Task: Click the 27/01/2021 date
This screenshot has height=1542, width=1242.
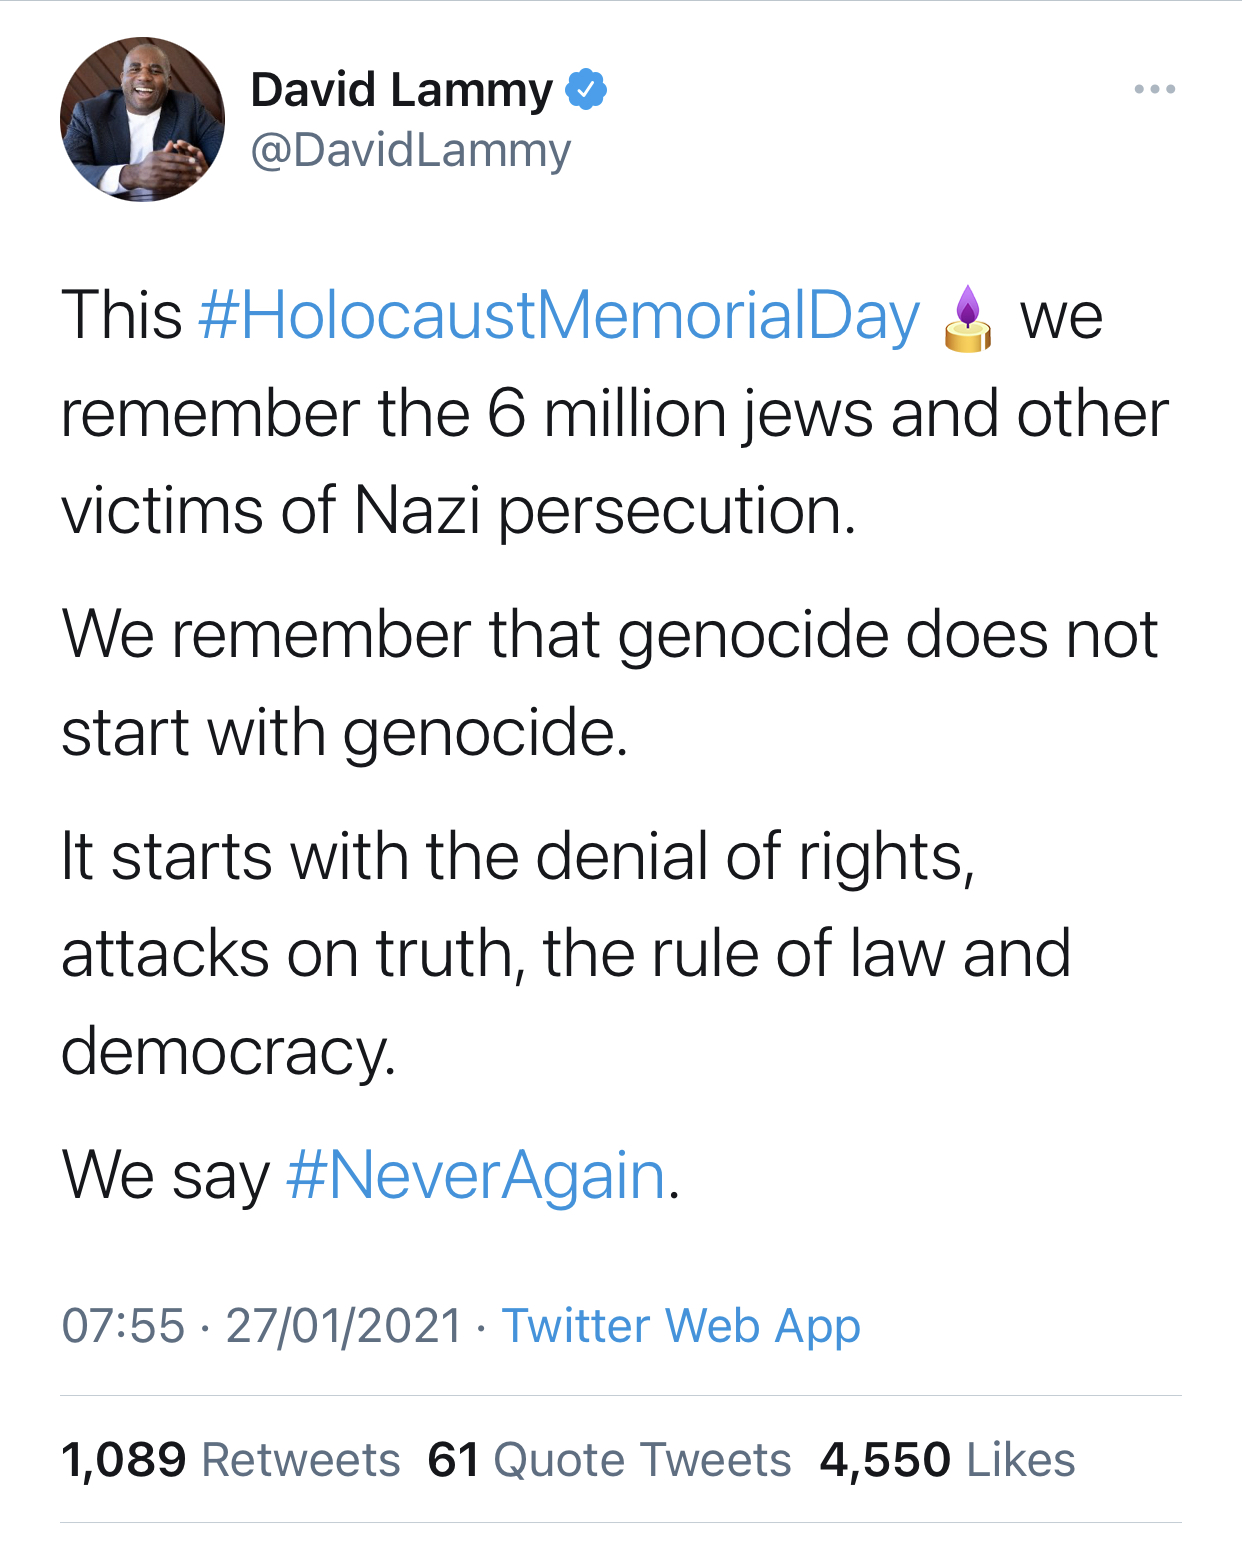Action: pos(344,1326)
